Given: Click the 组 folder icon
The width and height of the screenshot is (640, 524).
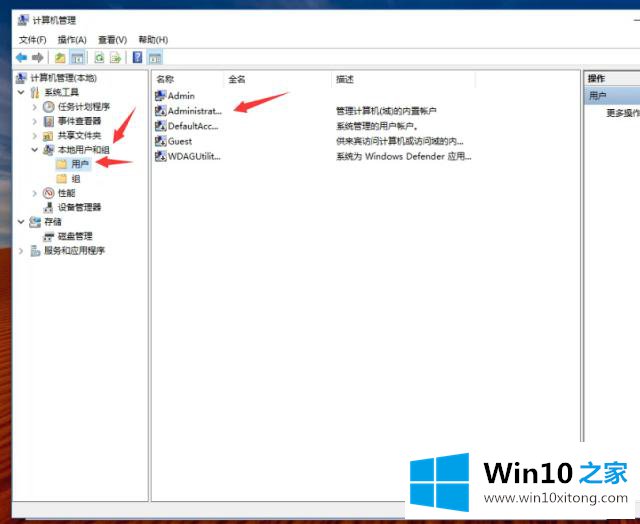Looking at the screenshot, I should click(x=62, y=178).
